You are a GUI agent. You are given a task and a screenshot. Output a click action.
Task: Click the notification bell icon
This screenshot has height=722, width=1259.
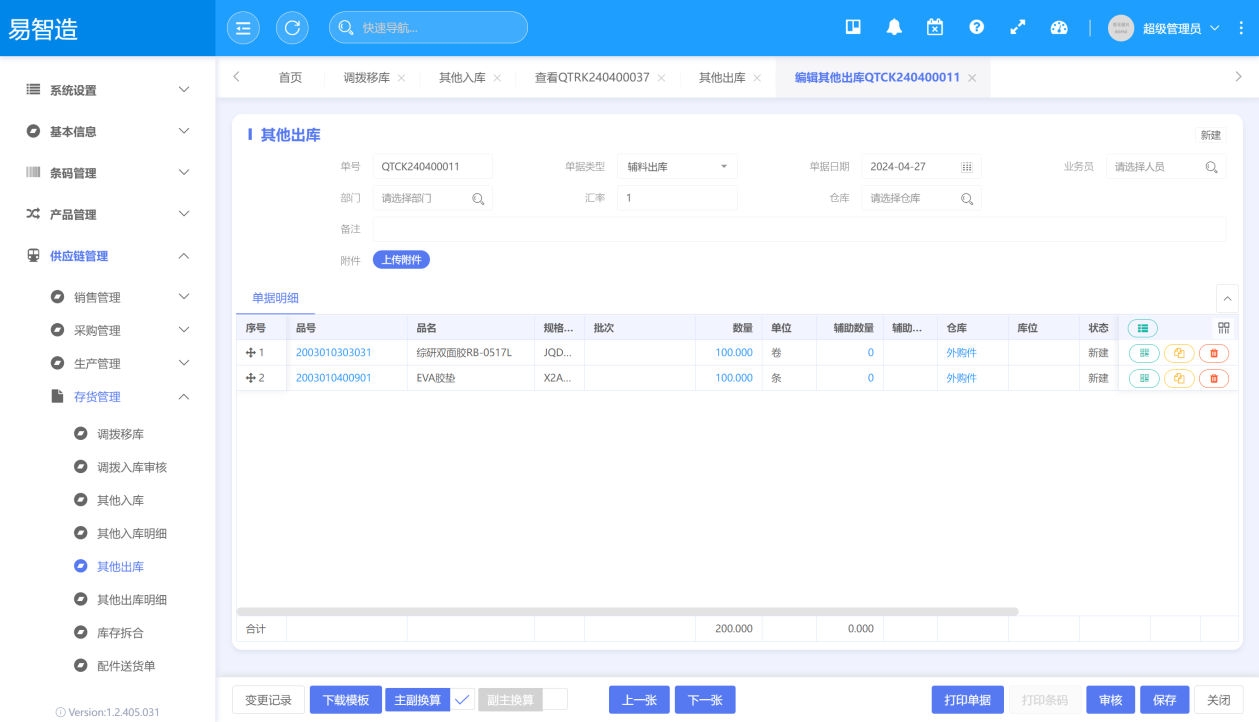[894, 28]
